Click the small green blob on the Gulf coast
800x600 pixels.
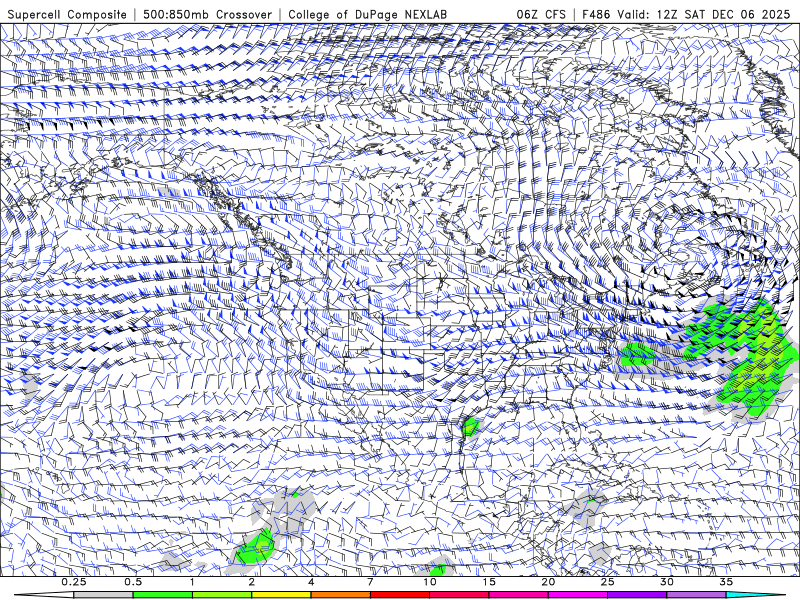tap(470, 427)
